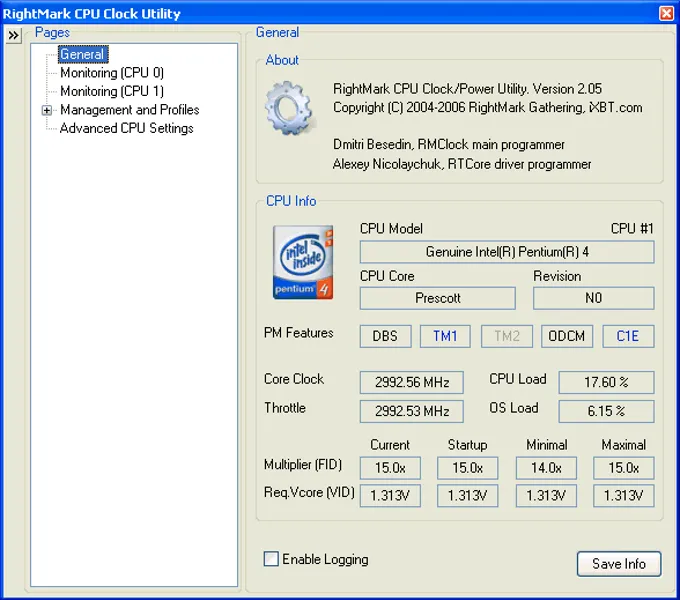Click the Current Req.Vcore value 1.313V
The height and width of the screenshot is (600, 680).
390,495
